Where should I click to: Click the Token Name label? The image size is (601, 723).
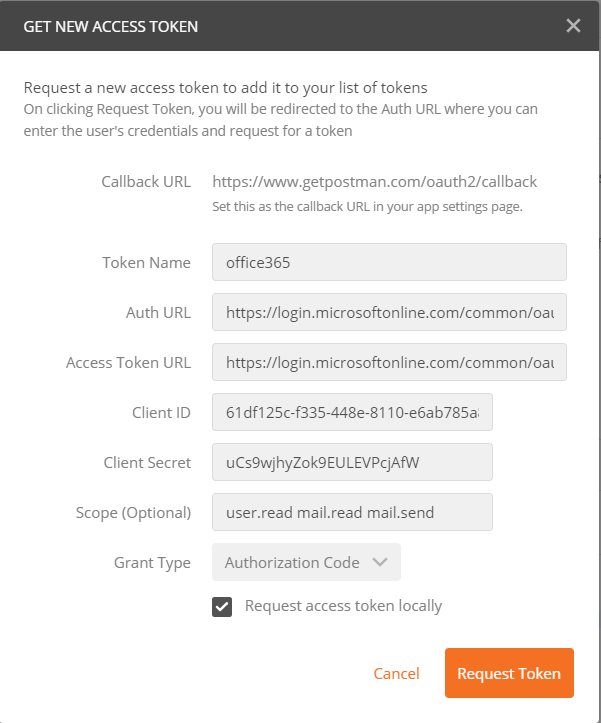(x=146, y=263)
